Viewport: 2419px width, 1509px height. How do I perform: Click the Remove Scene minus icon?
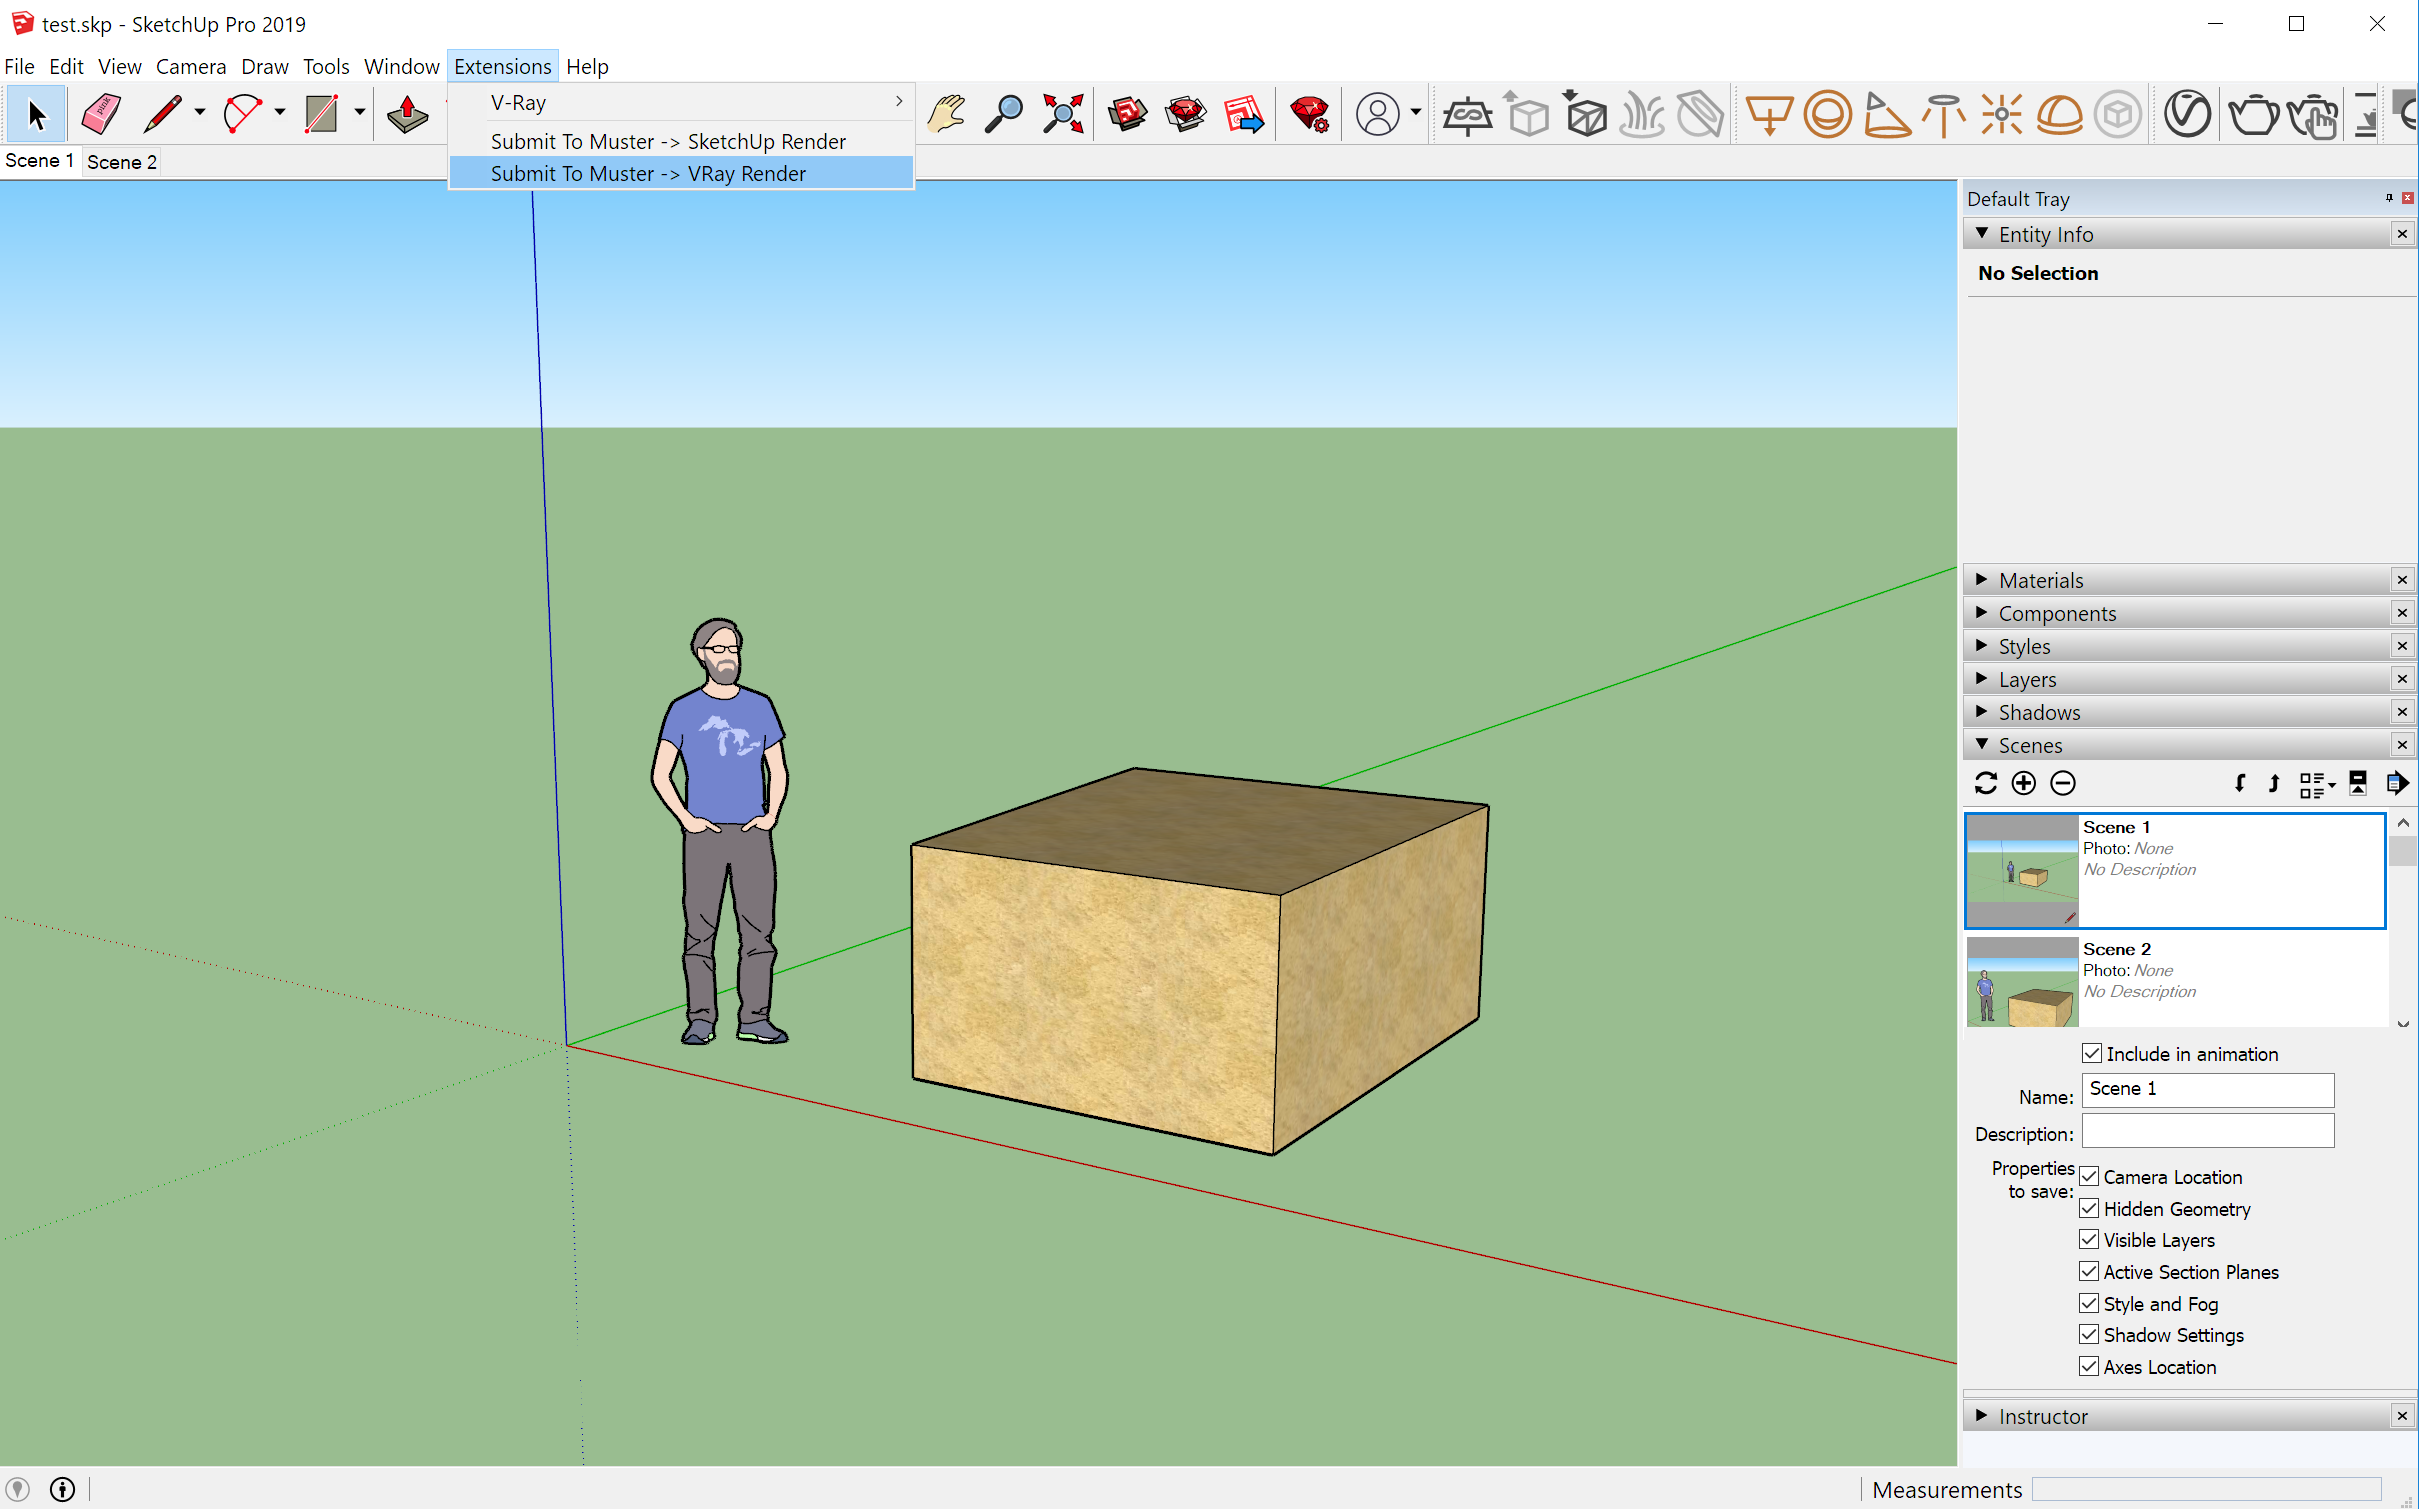pyautogui.click(x=2062, y=783)
